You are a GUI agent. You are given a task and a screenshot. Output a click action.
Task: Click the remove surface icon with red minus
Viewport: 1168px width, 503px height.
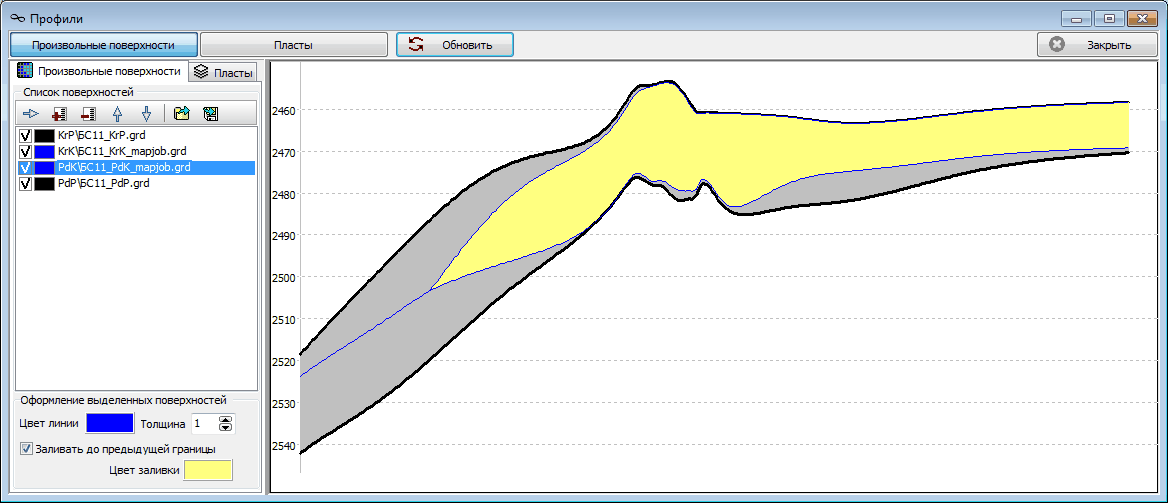(x=89, y=113)
